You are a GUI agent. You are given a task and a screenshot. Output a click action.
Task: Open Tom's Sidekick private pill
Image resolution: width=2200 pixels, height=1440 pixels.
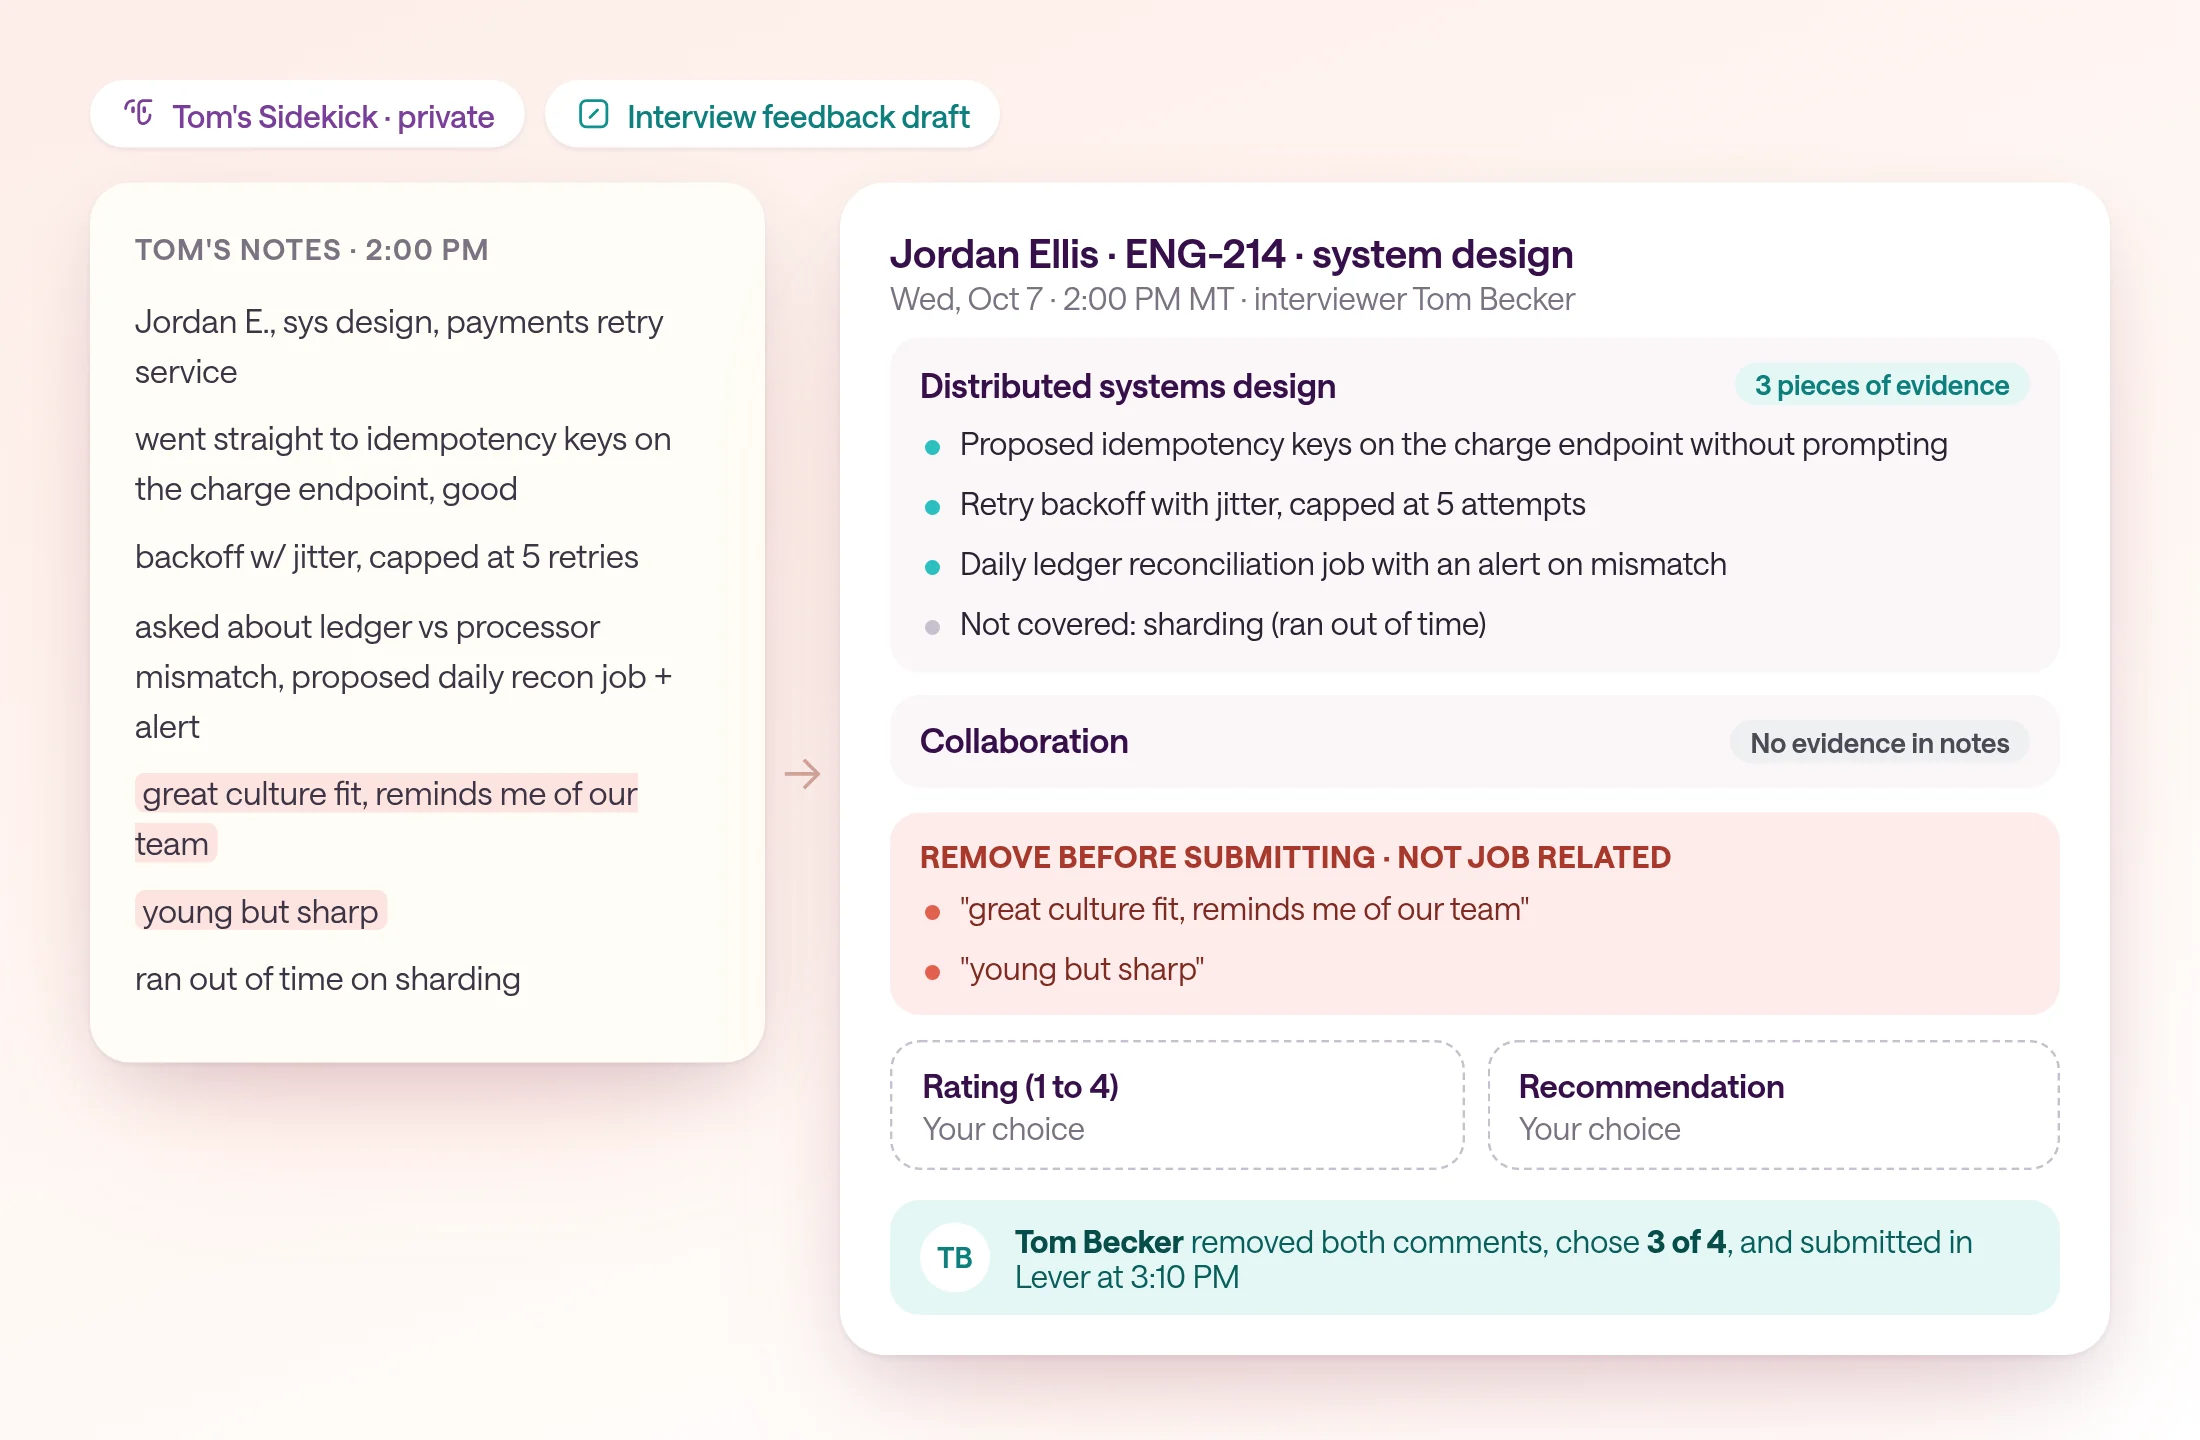[307, 115]
